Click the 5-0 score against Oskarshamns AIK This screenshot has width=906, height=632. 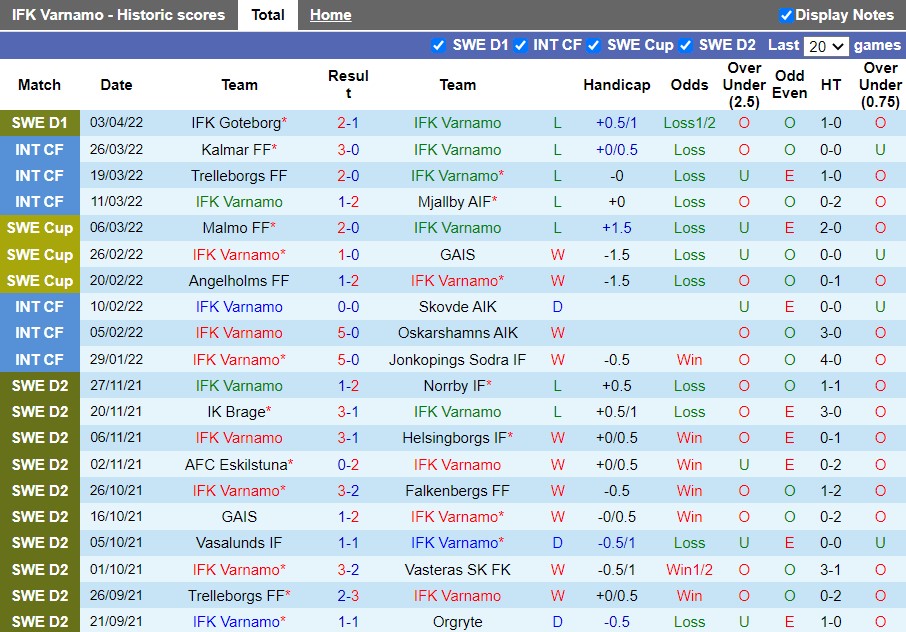click(x=348, y=333)
